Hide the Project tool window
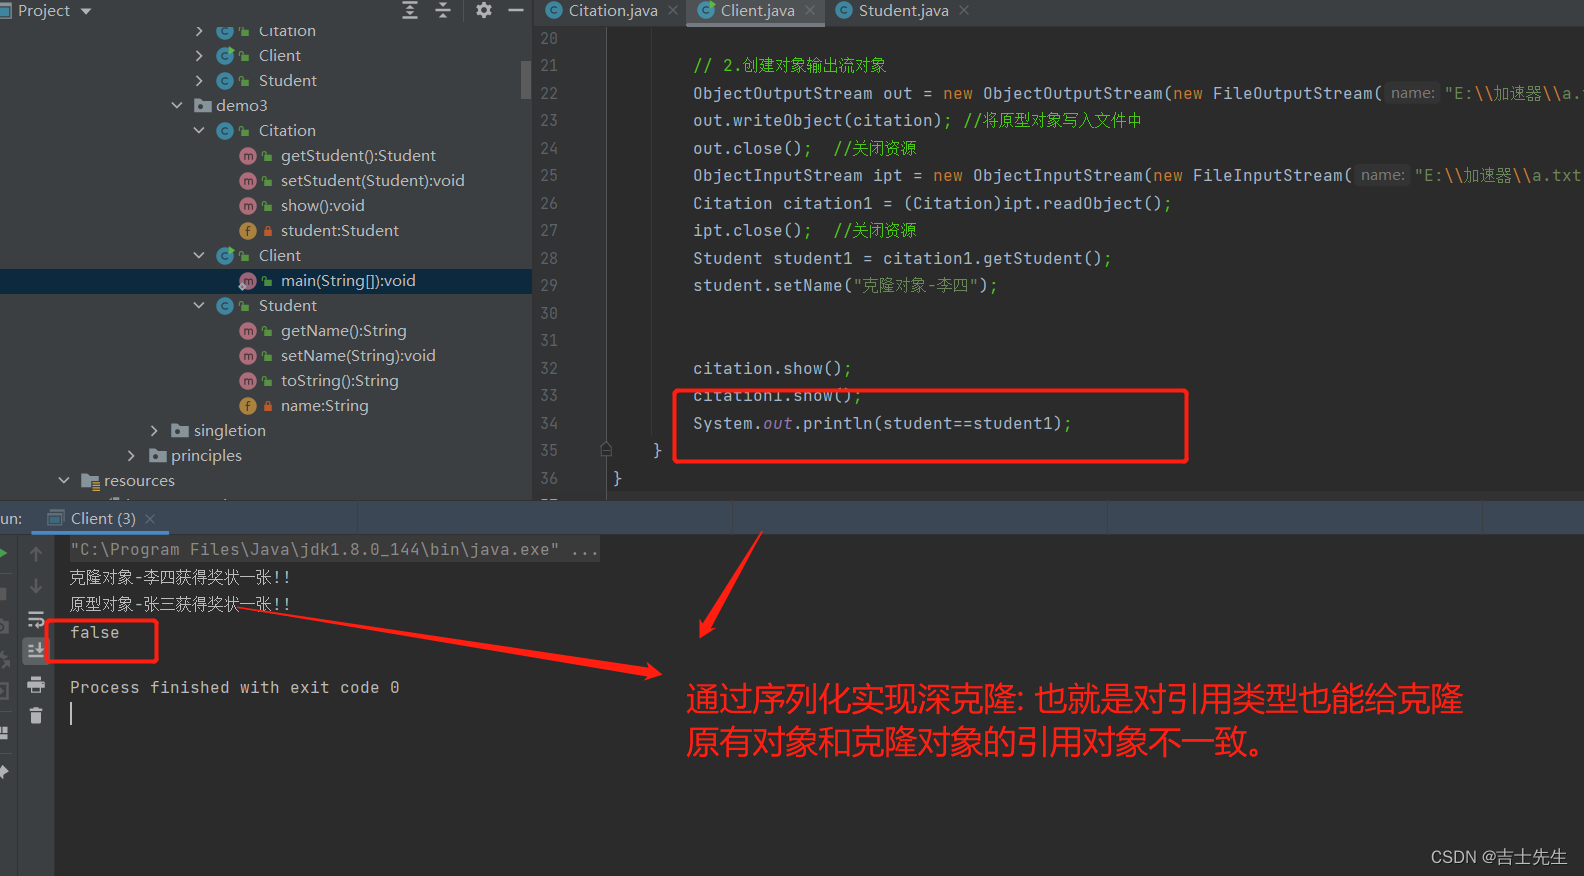Image resolution: width=1584 pixels, height=876 pixels. click(516, 10)
